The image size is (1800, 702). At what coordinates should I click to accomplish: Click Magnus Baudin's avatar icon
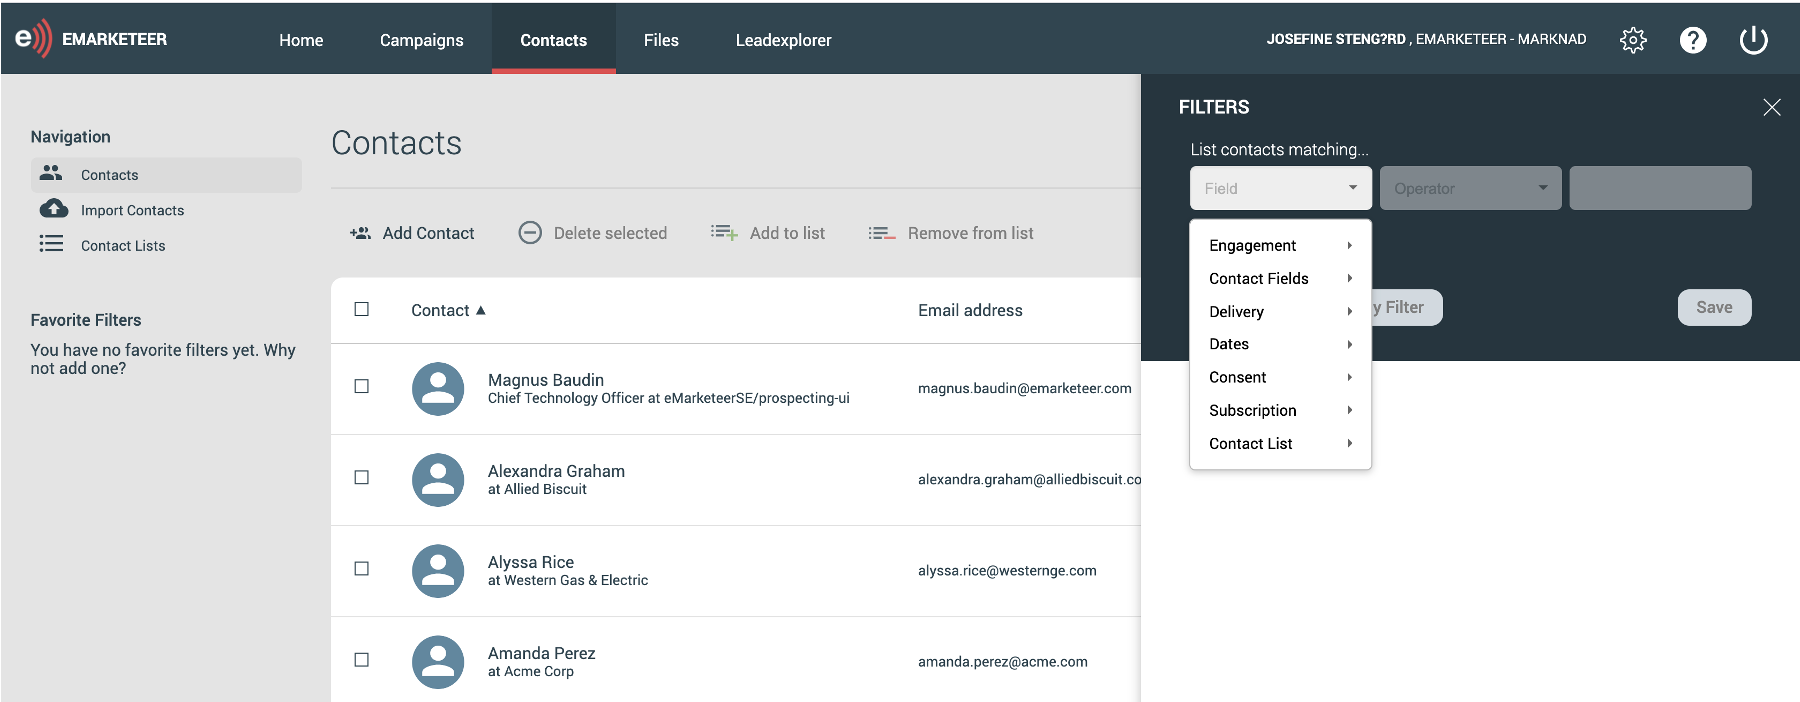click(438, 389)
